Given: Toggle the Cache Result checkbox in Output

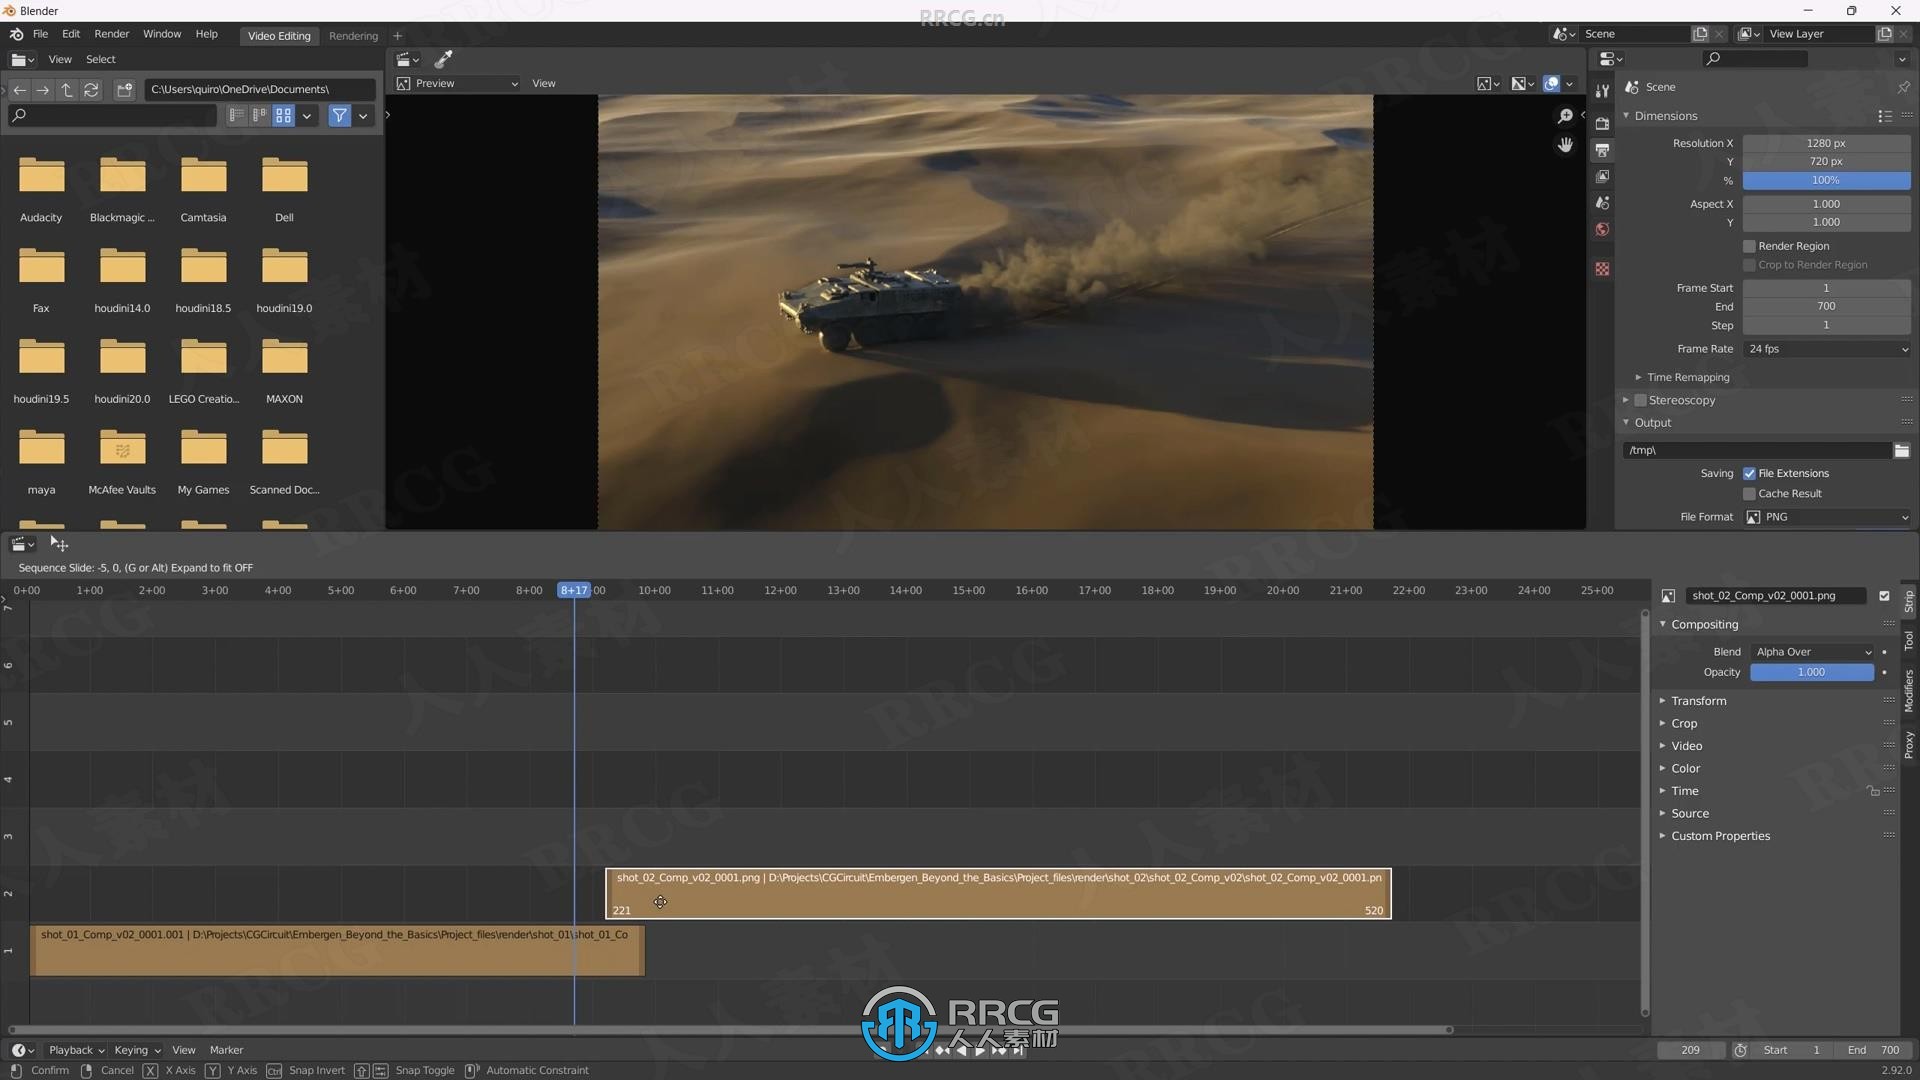Looking at the screenshot, I should tap(1750, 492).
